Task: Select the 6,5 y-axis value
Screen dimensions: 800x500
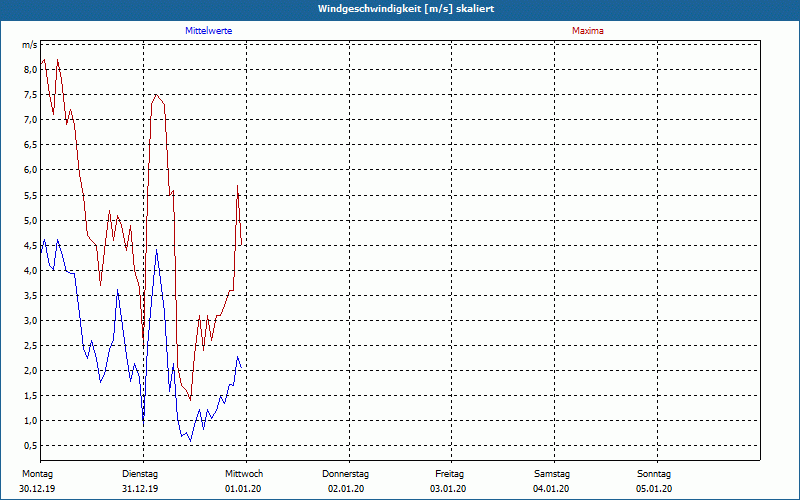Action: (31, 145)
